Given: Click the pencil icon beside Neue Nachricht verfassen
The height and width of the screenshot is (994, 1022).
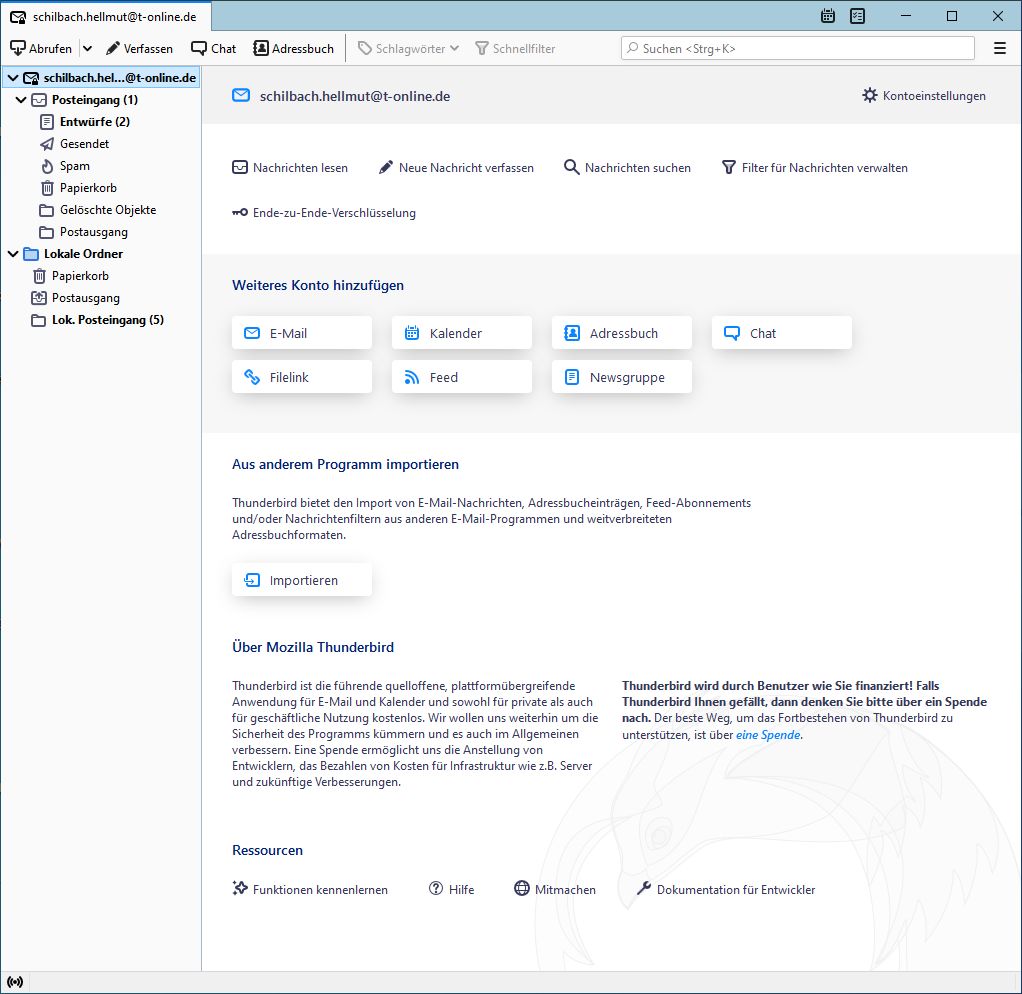Looking at the screenshot, I should coord(386,168).
